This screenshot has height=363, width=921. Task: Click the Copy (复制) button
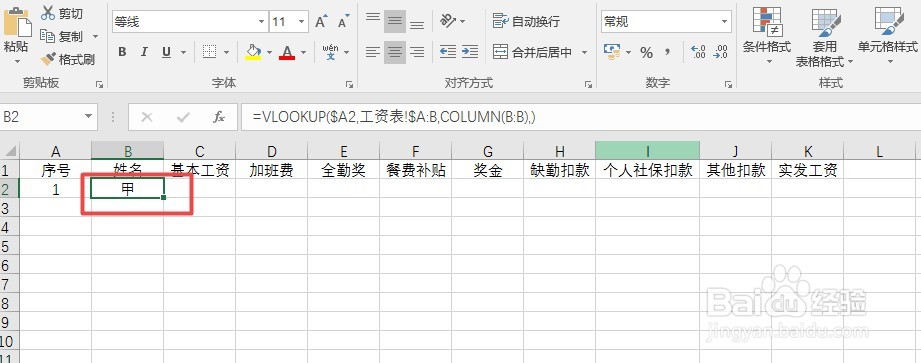[x=62, y=36]
